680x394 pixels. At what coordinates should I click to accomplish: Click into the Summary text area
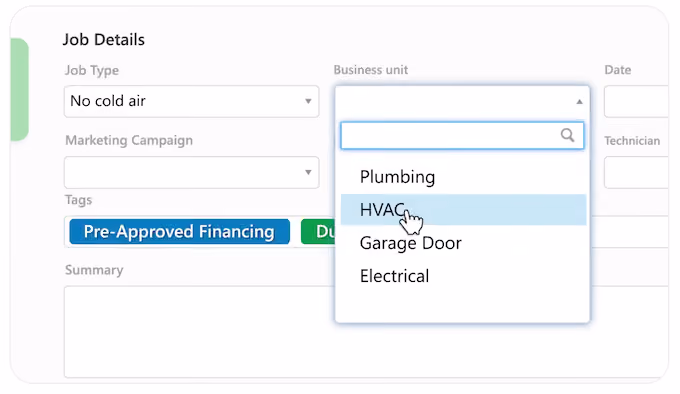199,332
